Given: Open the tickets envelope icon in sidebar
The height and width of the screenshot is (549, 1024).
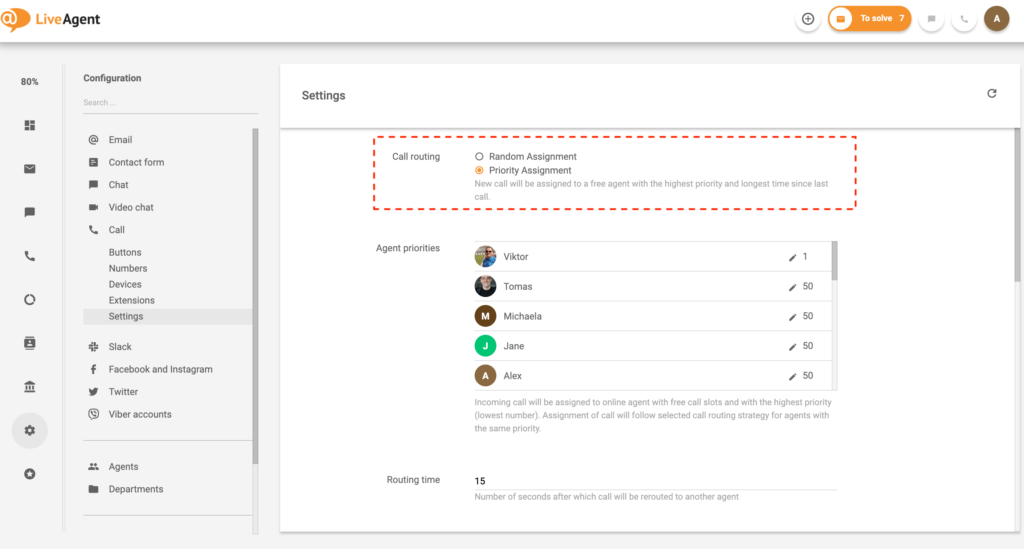Looking at the screenshot, I should point(30,169).
